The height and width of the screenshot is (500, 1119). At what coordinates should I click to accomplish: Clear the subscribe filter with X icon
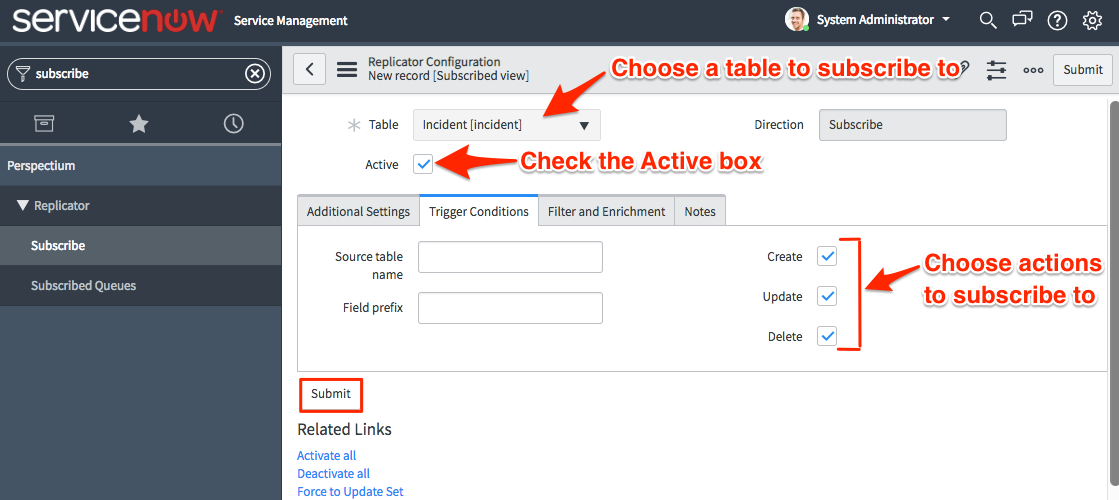pos(255,73)
